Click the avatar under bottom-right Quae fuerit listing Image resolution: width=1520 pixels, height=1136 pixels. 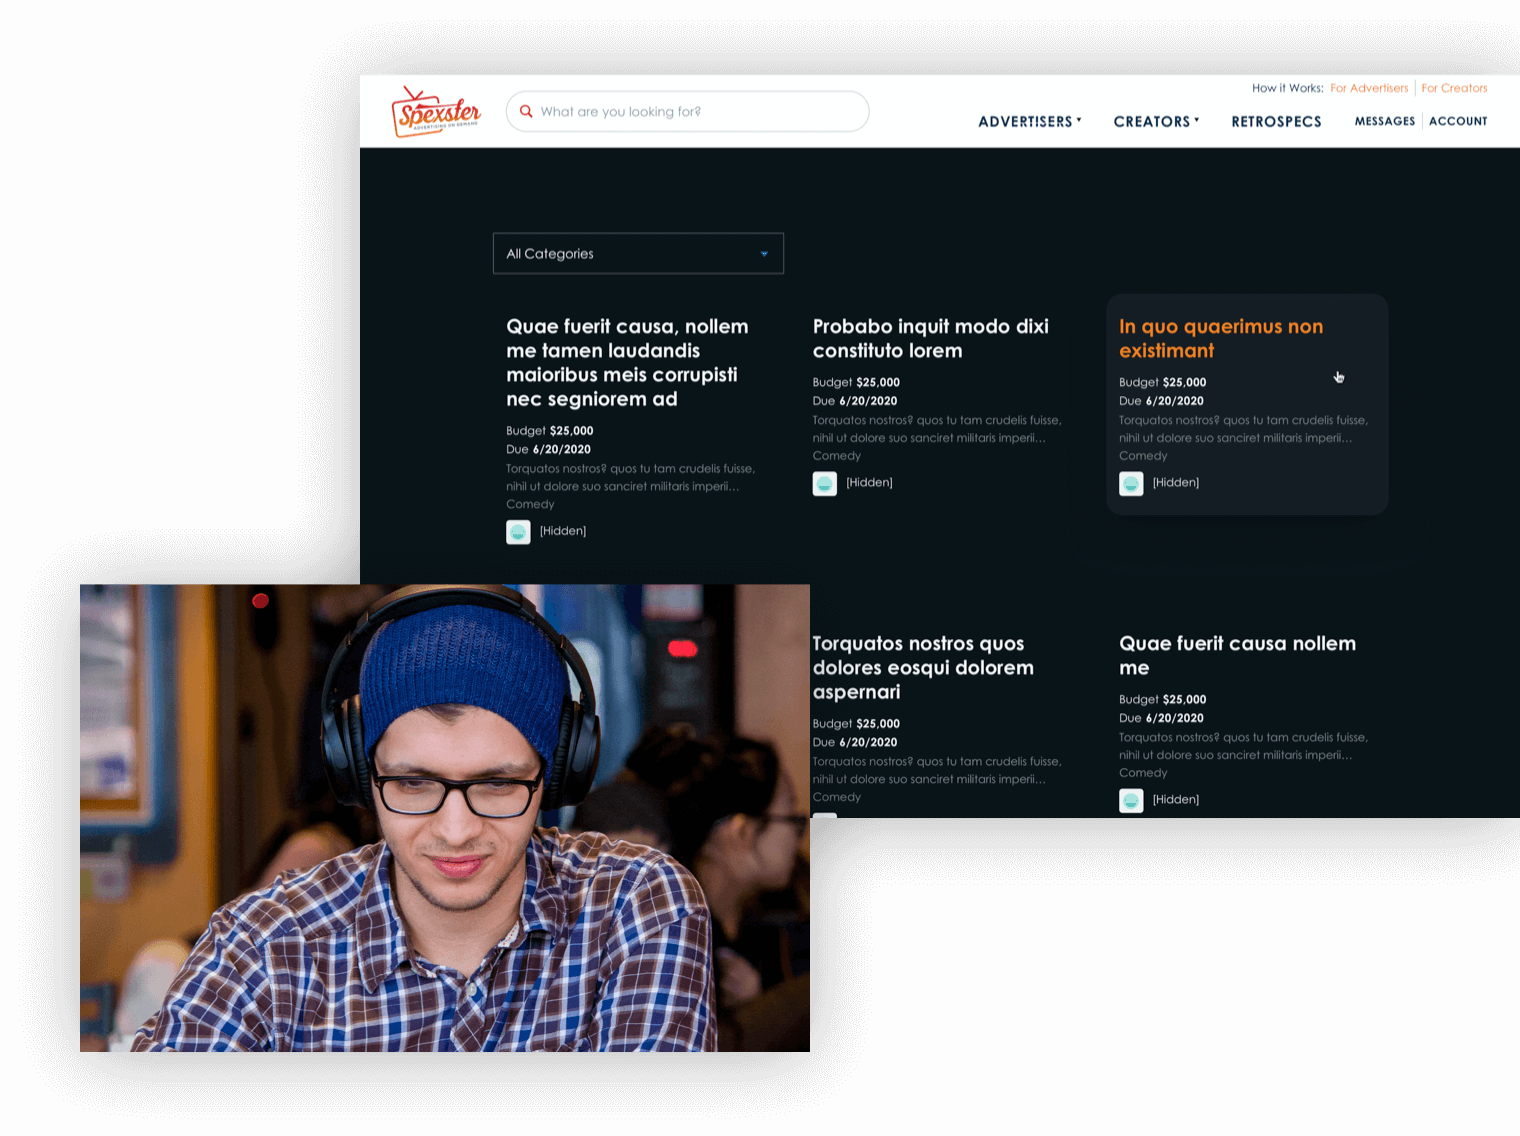[1131, 801]
